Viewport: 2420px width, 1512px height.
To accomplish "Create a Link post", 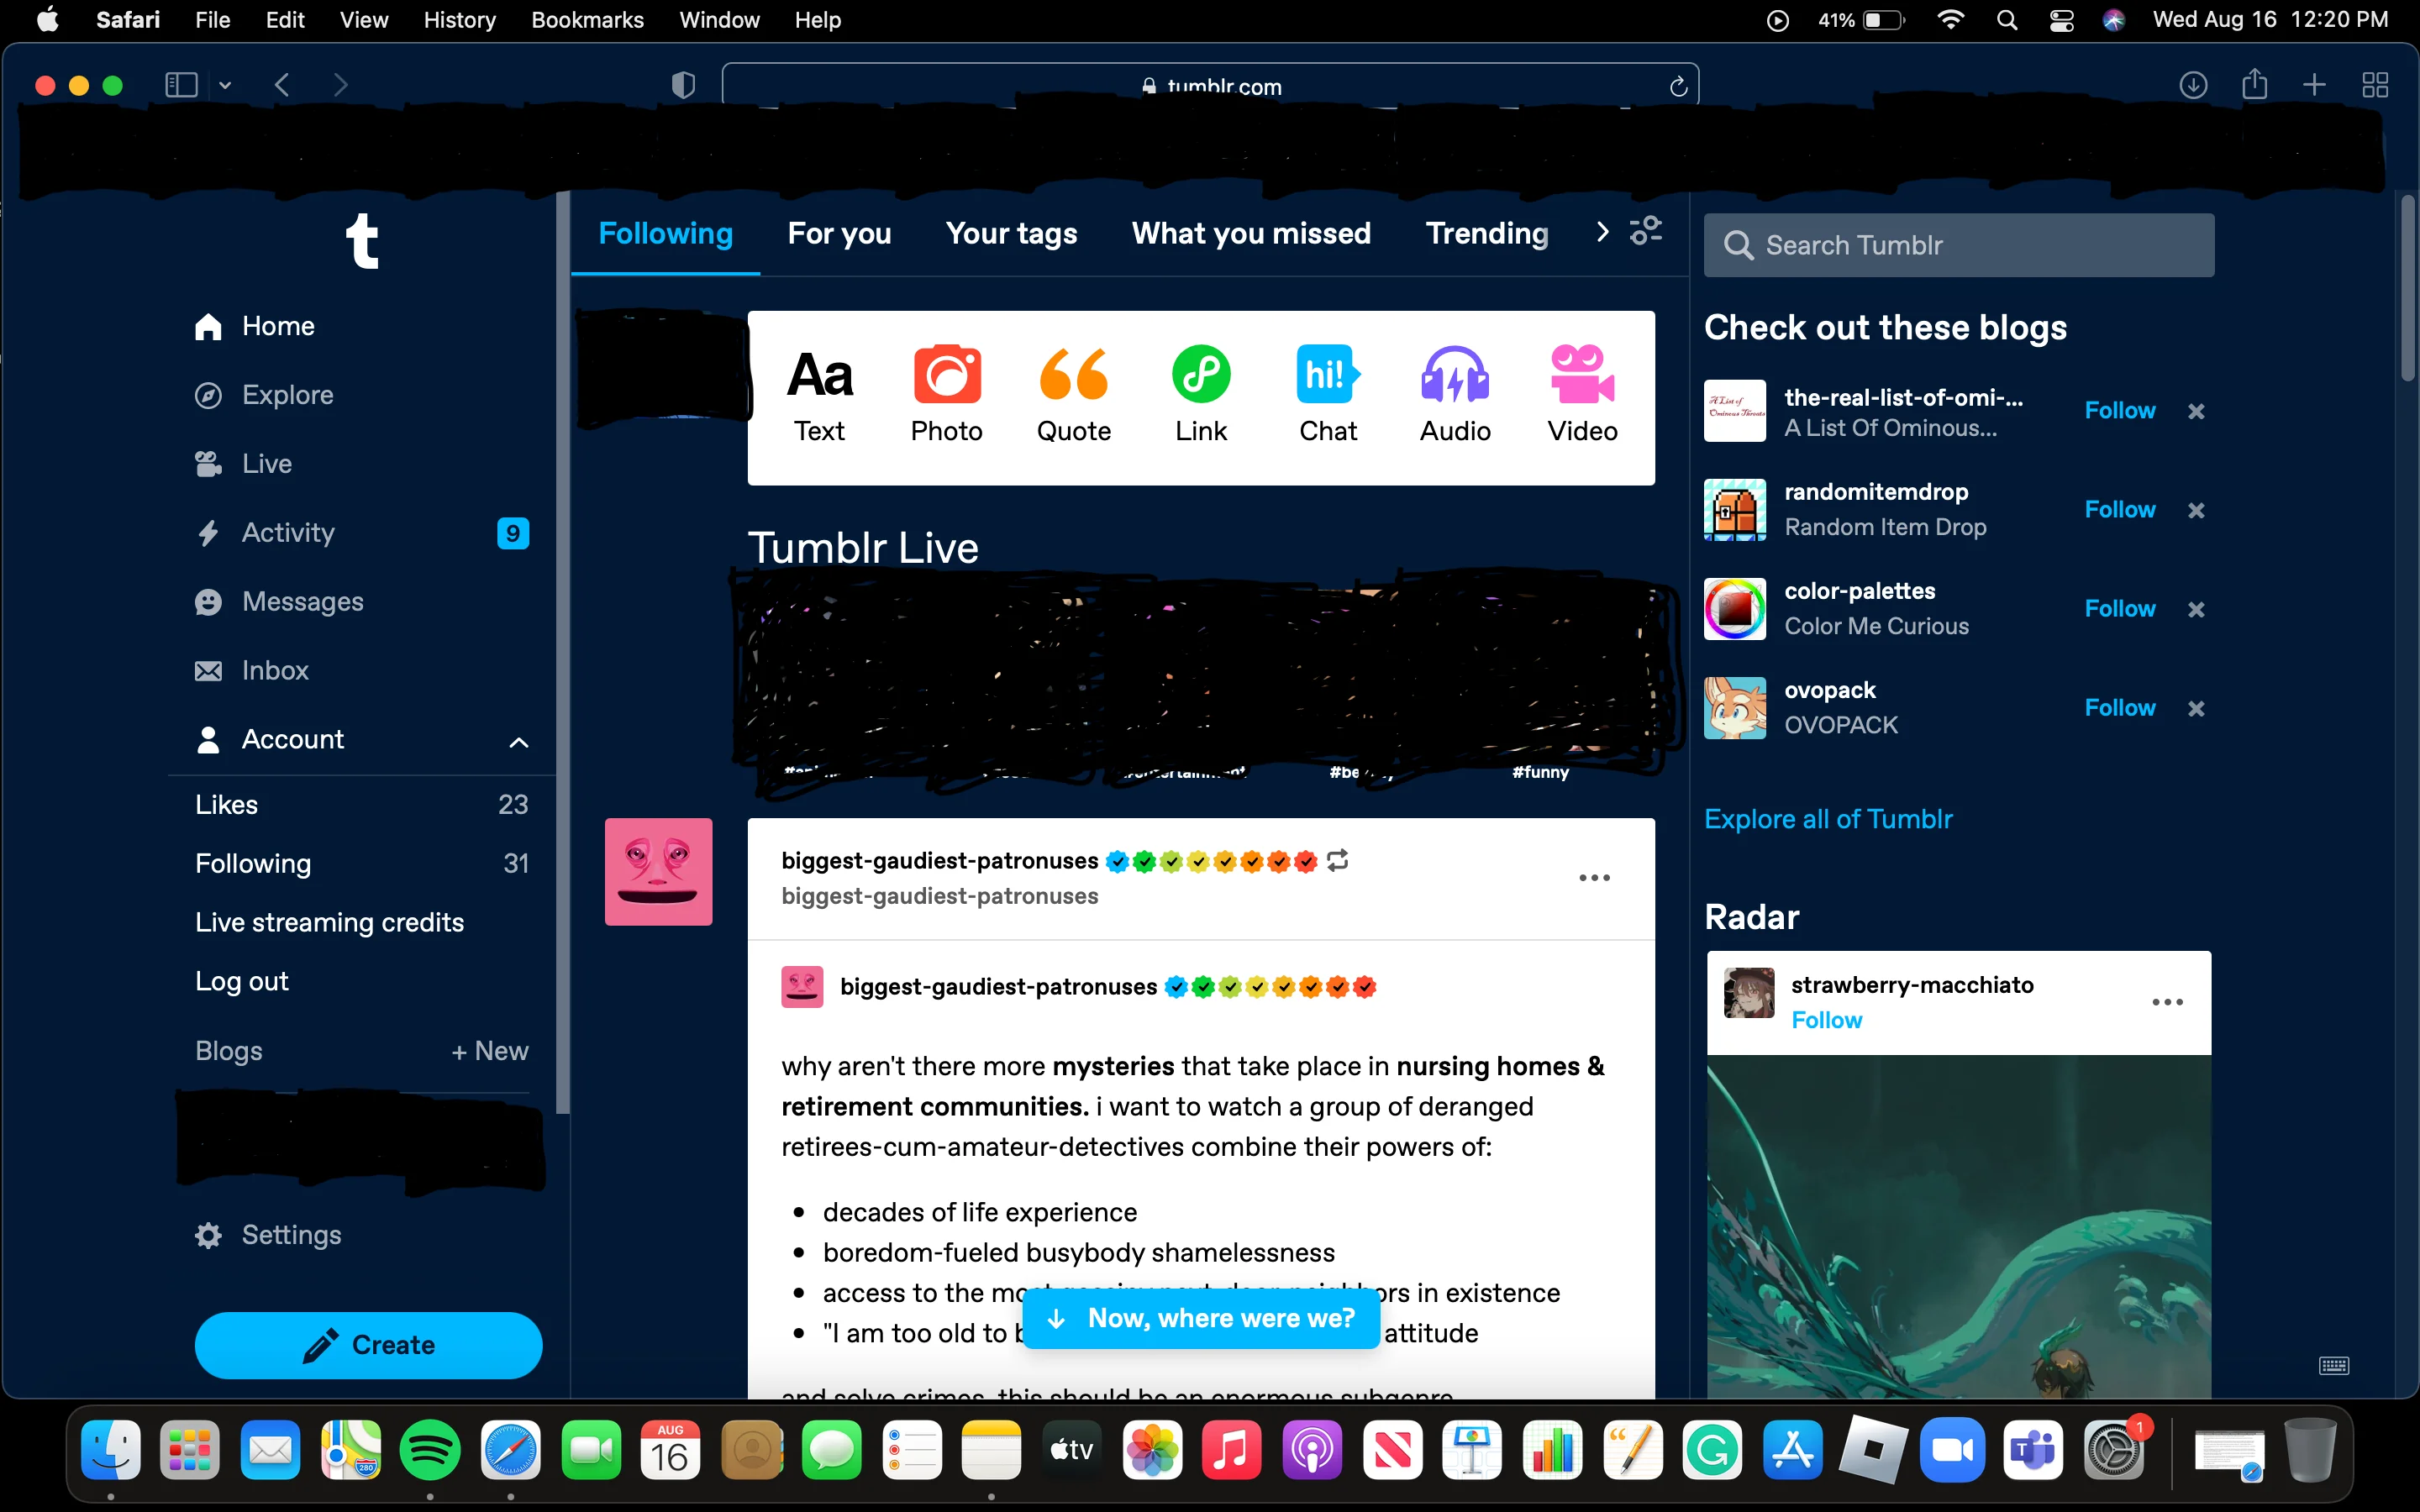I will (1201, 394).
